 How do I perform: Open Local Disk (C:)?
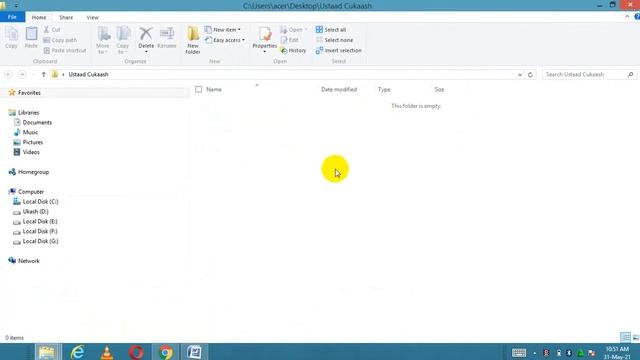[x=40, y=202]
